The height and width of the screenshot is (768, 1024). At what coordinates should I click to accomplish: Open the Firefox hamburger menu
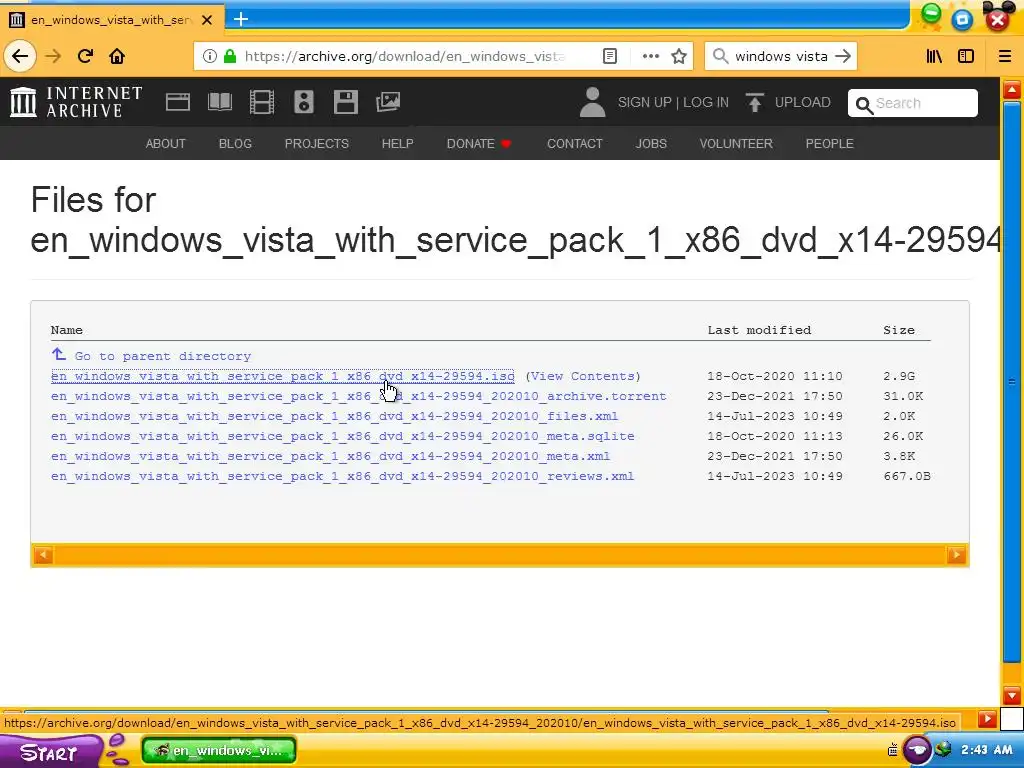click(x=1005, y=56)
